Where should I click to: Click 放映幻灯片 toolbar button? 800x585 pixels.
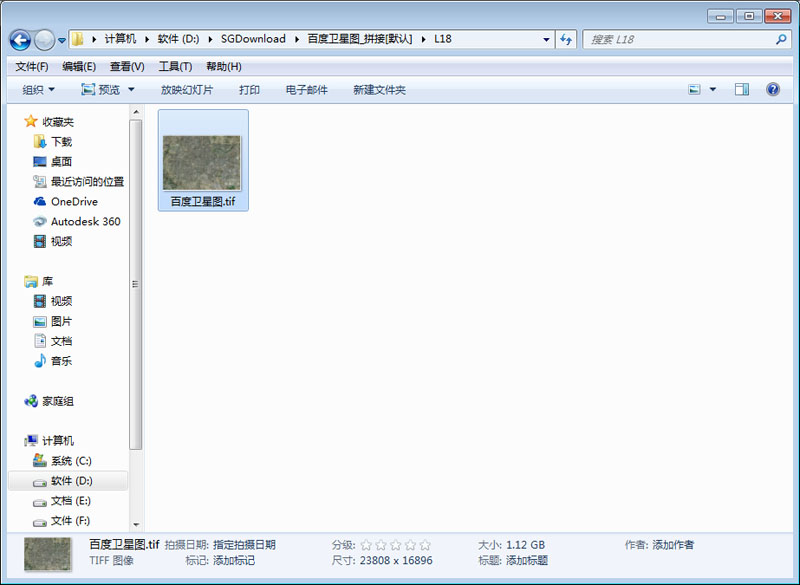pyautogui.click(x=187, y=90)
